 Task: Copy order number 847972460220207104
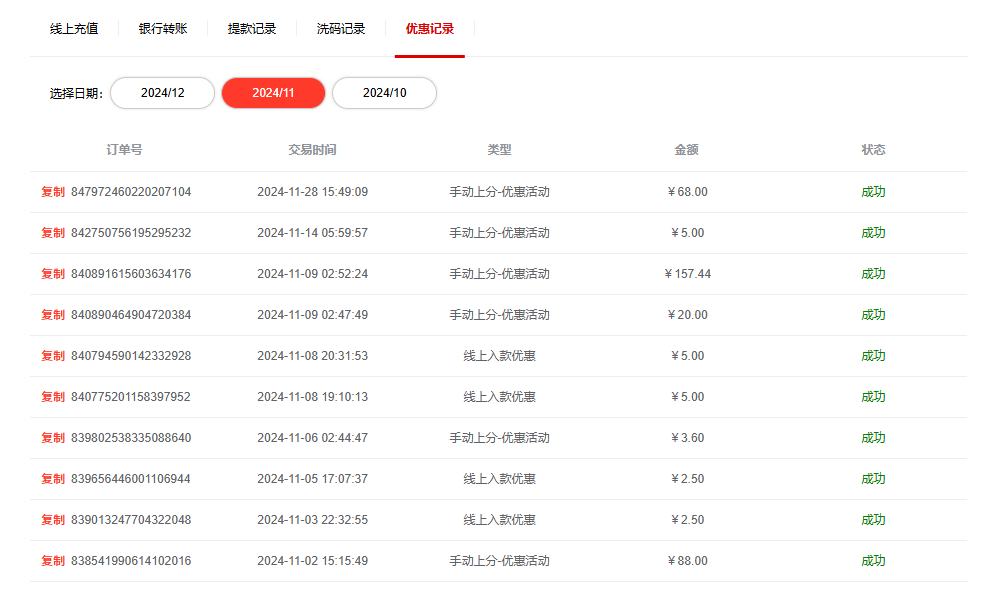click(x=53, y=192)
